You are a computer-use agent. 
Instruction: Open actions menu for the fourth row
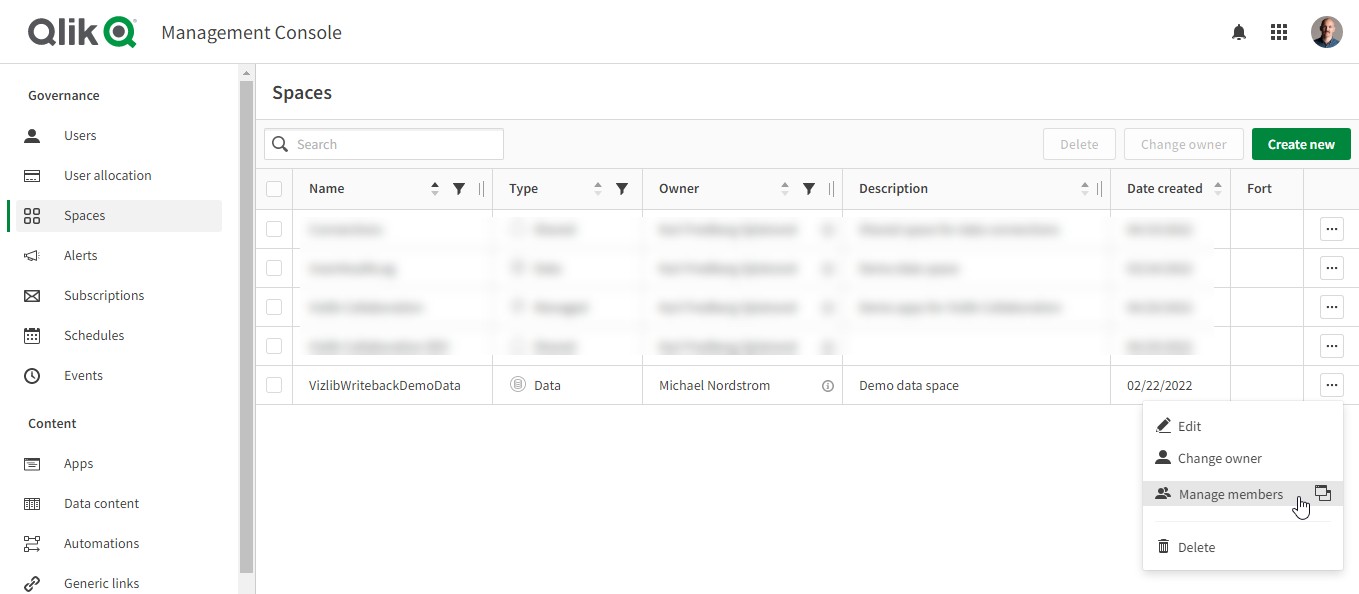(1331, 346)
